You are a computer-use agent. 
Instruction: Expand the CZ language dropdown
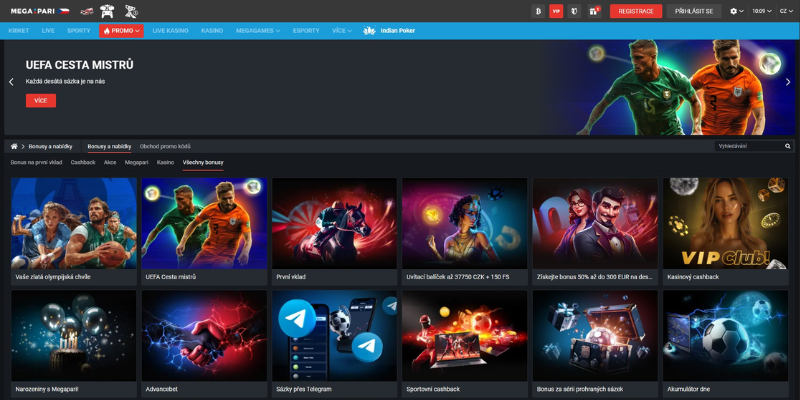[x=786, y=11]
